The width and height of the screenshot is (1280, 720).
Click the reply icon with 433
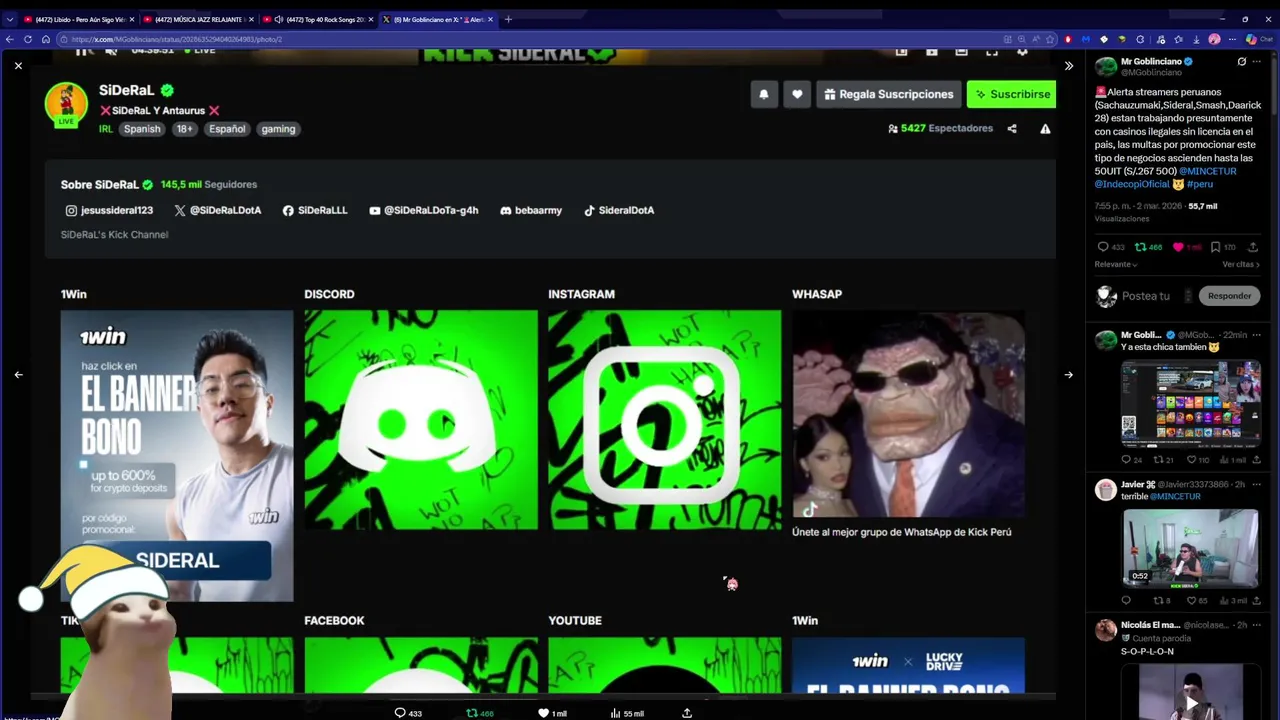1110,247
